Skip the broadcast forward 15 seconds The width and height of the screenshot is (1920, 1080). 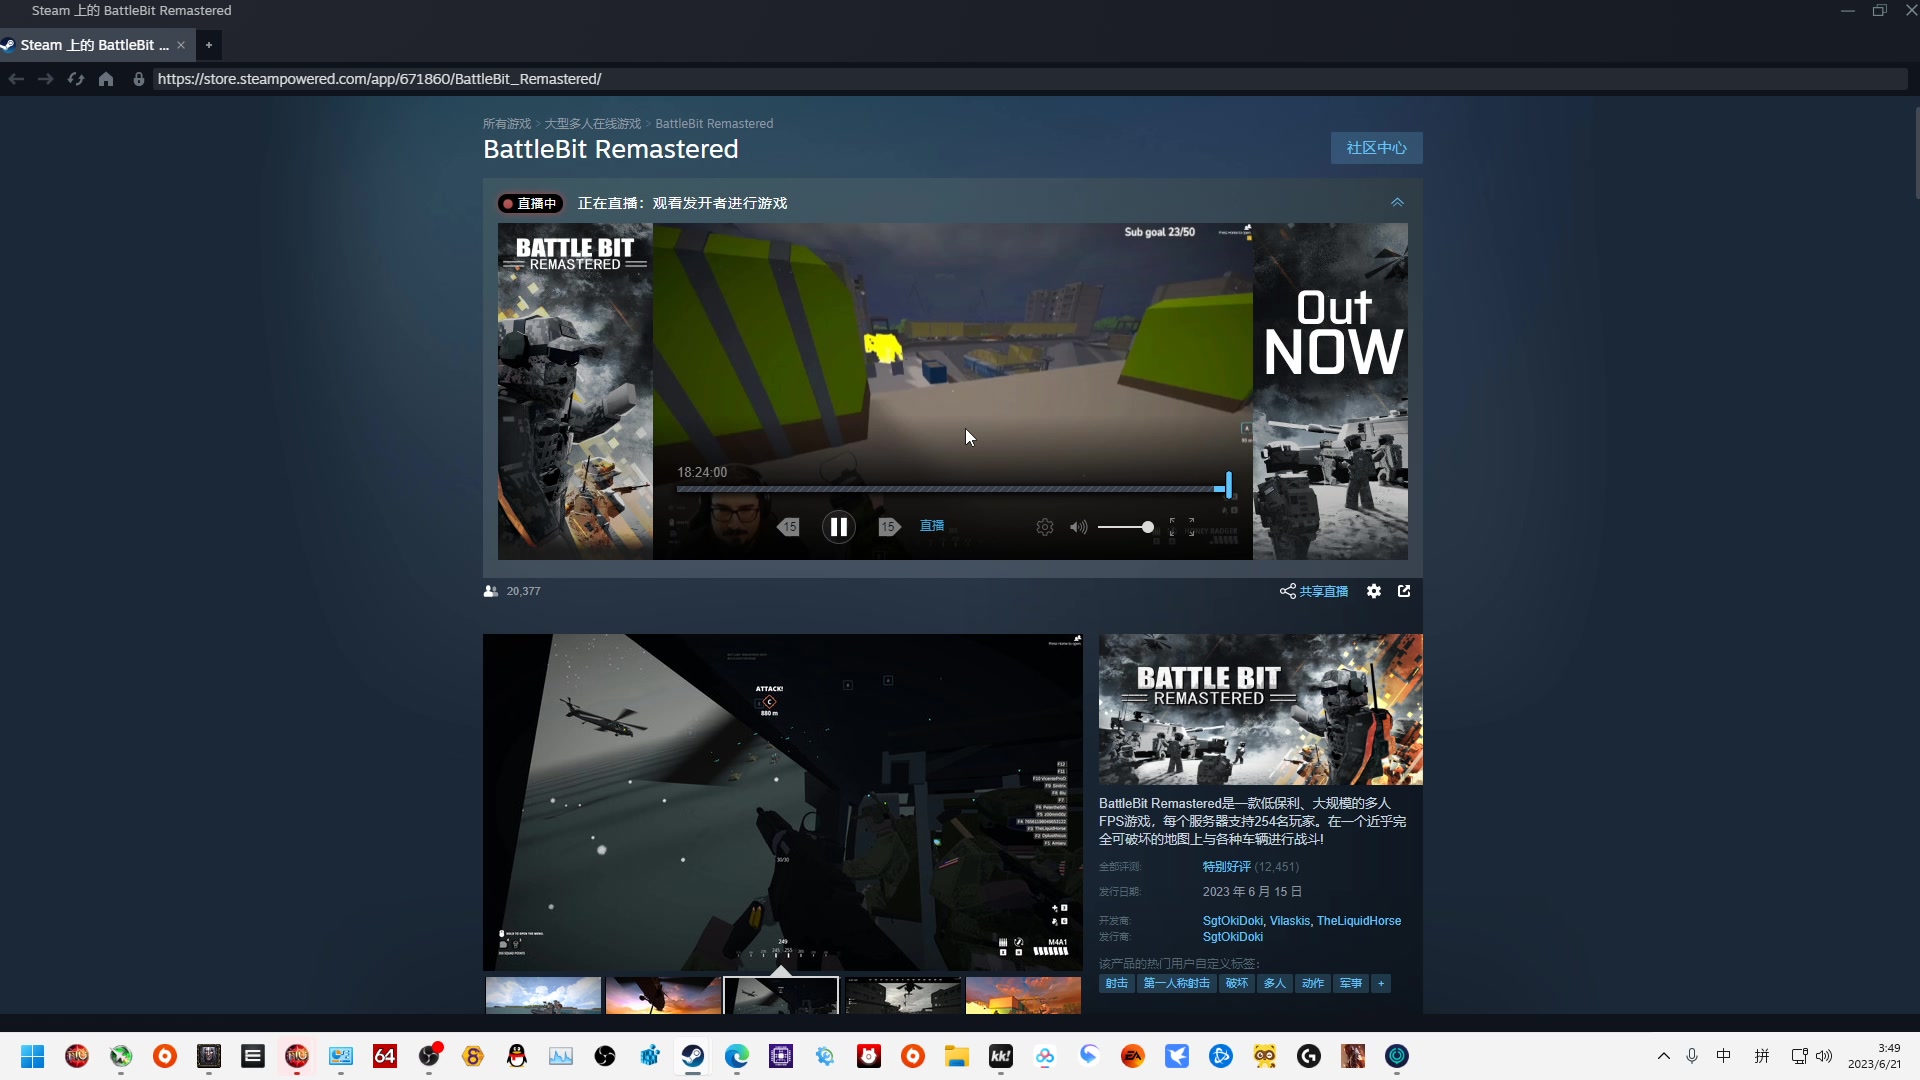point(889,527)
